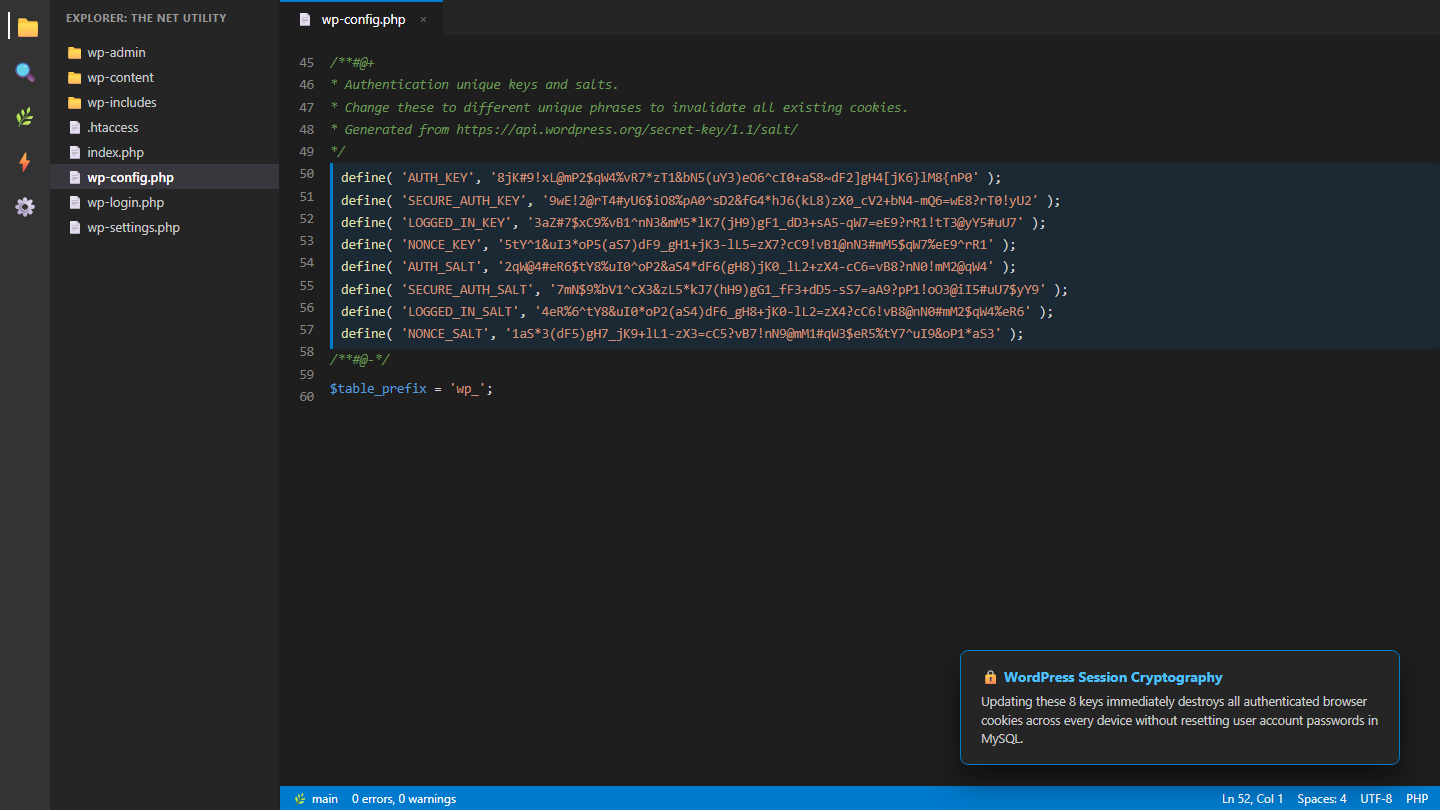This screenshot has width=1440, height=810.
Task: Click the notification message about MySQL passwords
Action: 1180,720
